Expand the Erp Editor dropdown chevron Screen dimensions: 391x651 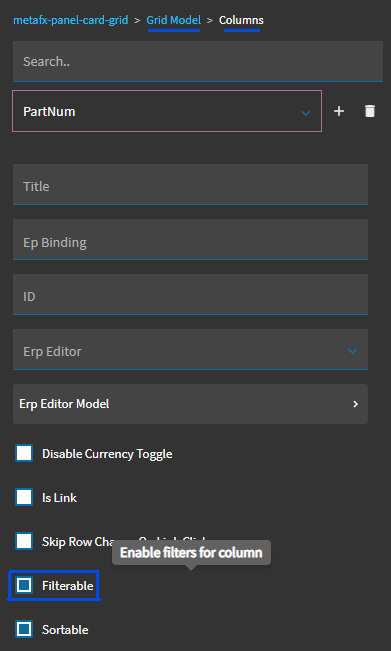[352, 351]
